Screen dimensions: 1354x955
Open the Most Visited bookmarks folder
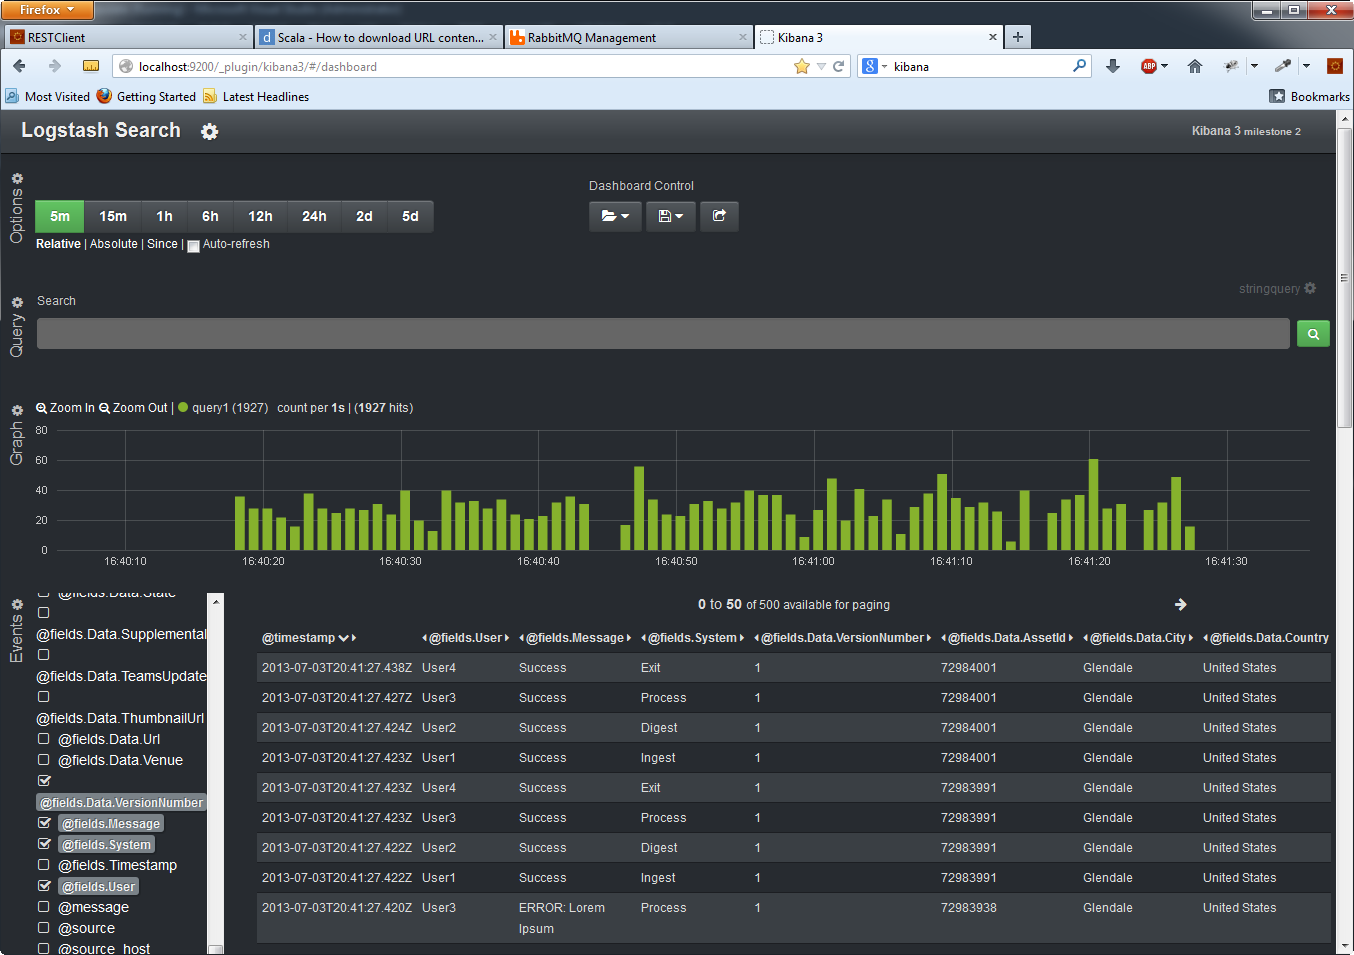coord(47,96)
